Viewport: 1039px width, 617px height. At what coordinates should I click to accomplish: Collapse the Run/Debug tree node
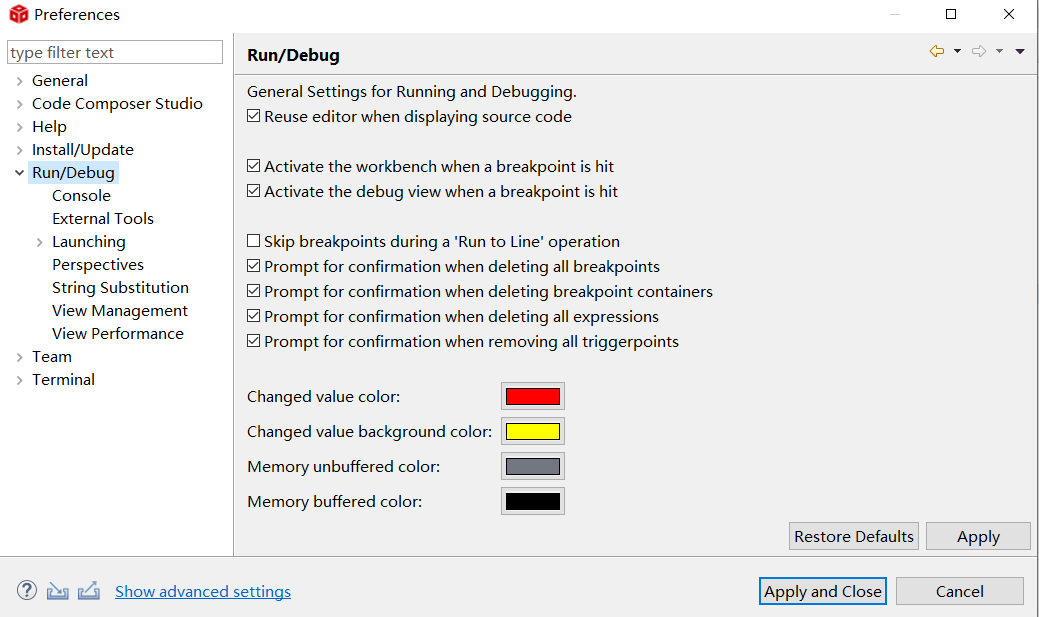(19, 173)
